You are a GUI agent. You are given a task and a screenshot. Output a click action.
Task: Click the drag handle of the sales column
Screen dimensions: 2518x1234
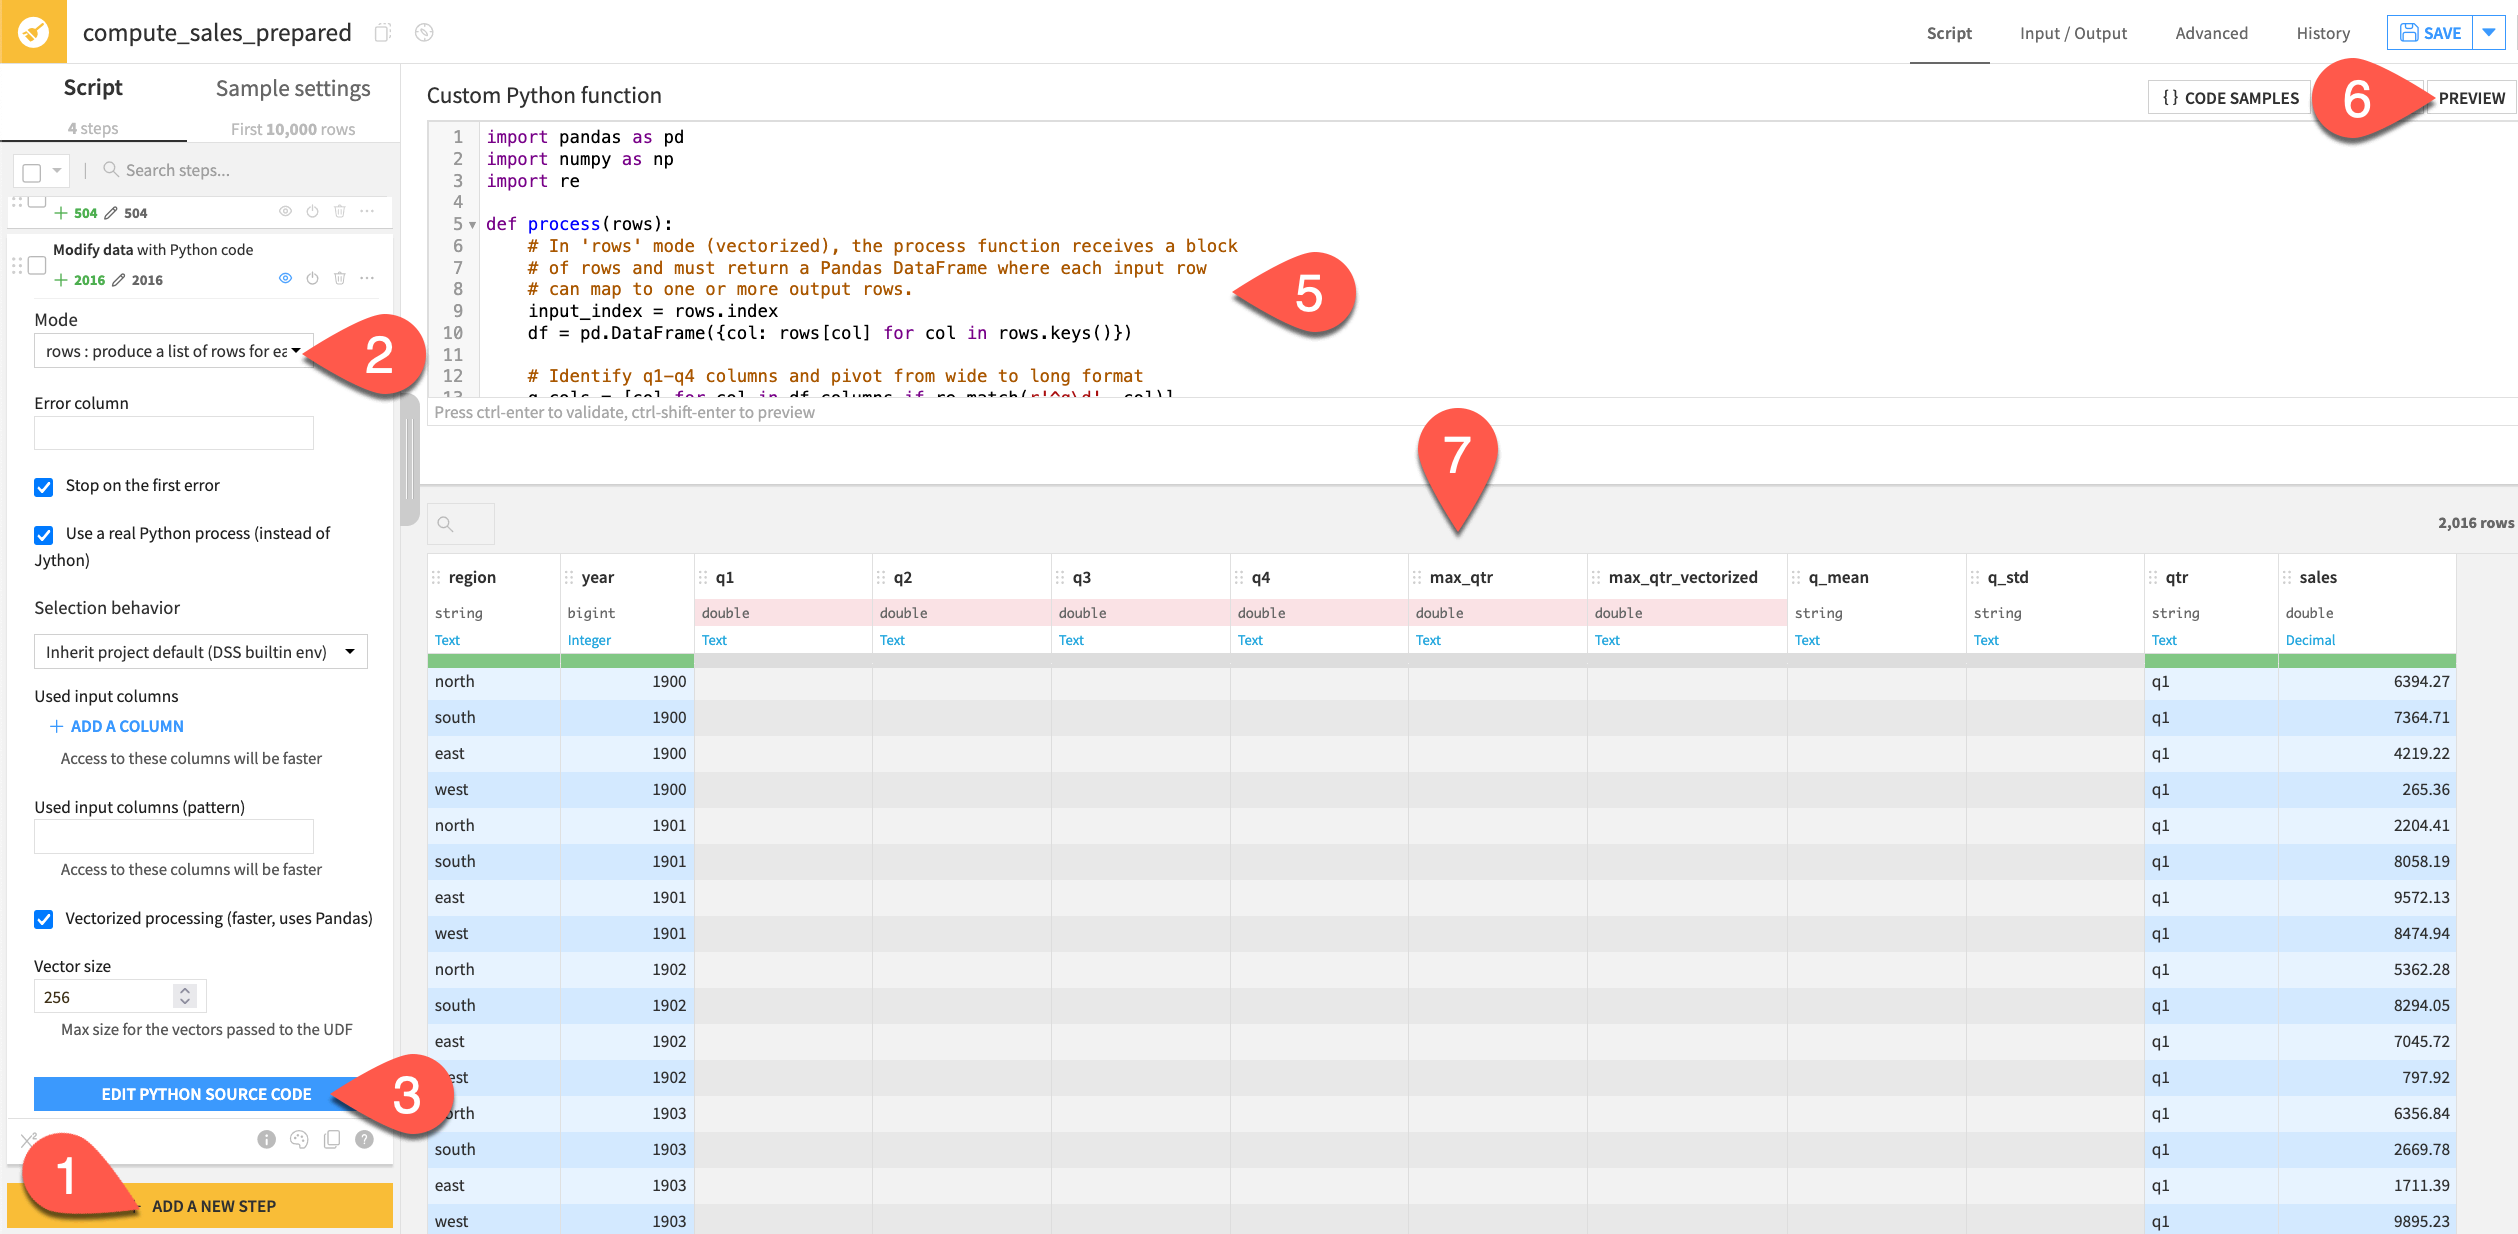pos(2287,577)
